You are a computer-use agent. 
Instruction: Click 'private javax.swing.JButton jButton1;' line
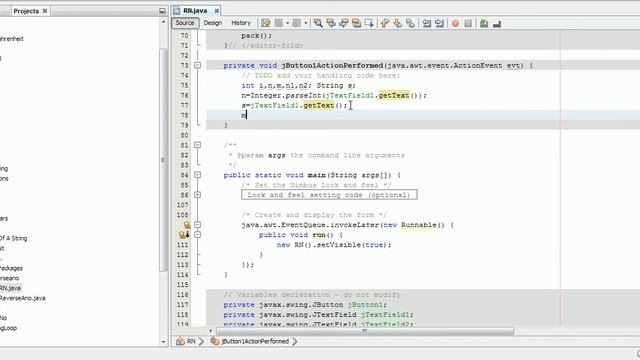click(x=305, y=305)
